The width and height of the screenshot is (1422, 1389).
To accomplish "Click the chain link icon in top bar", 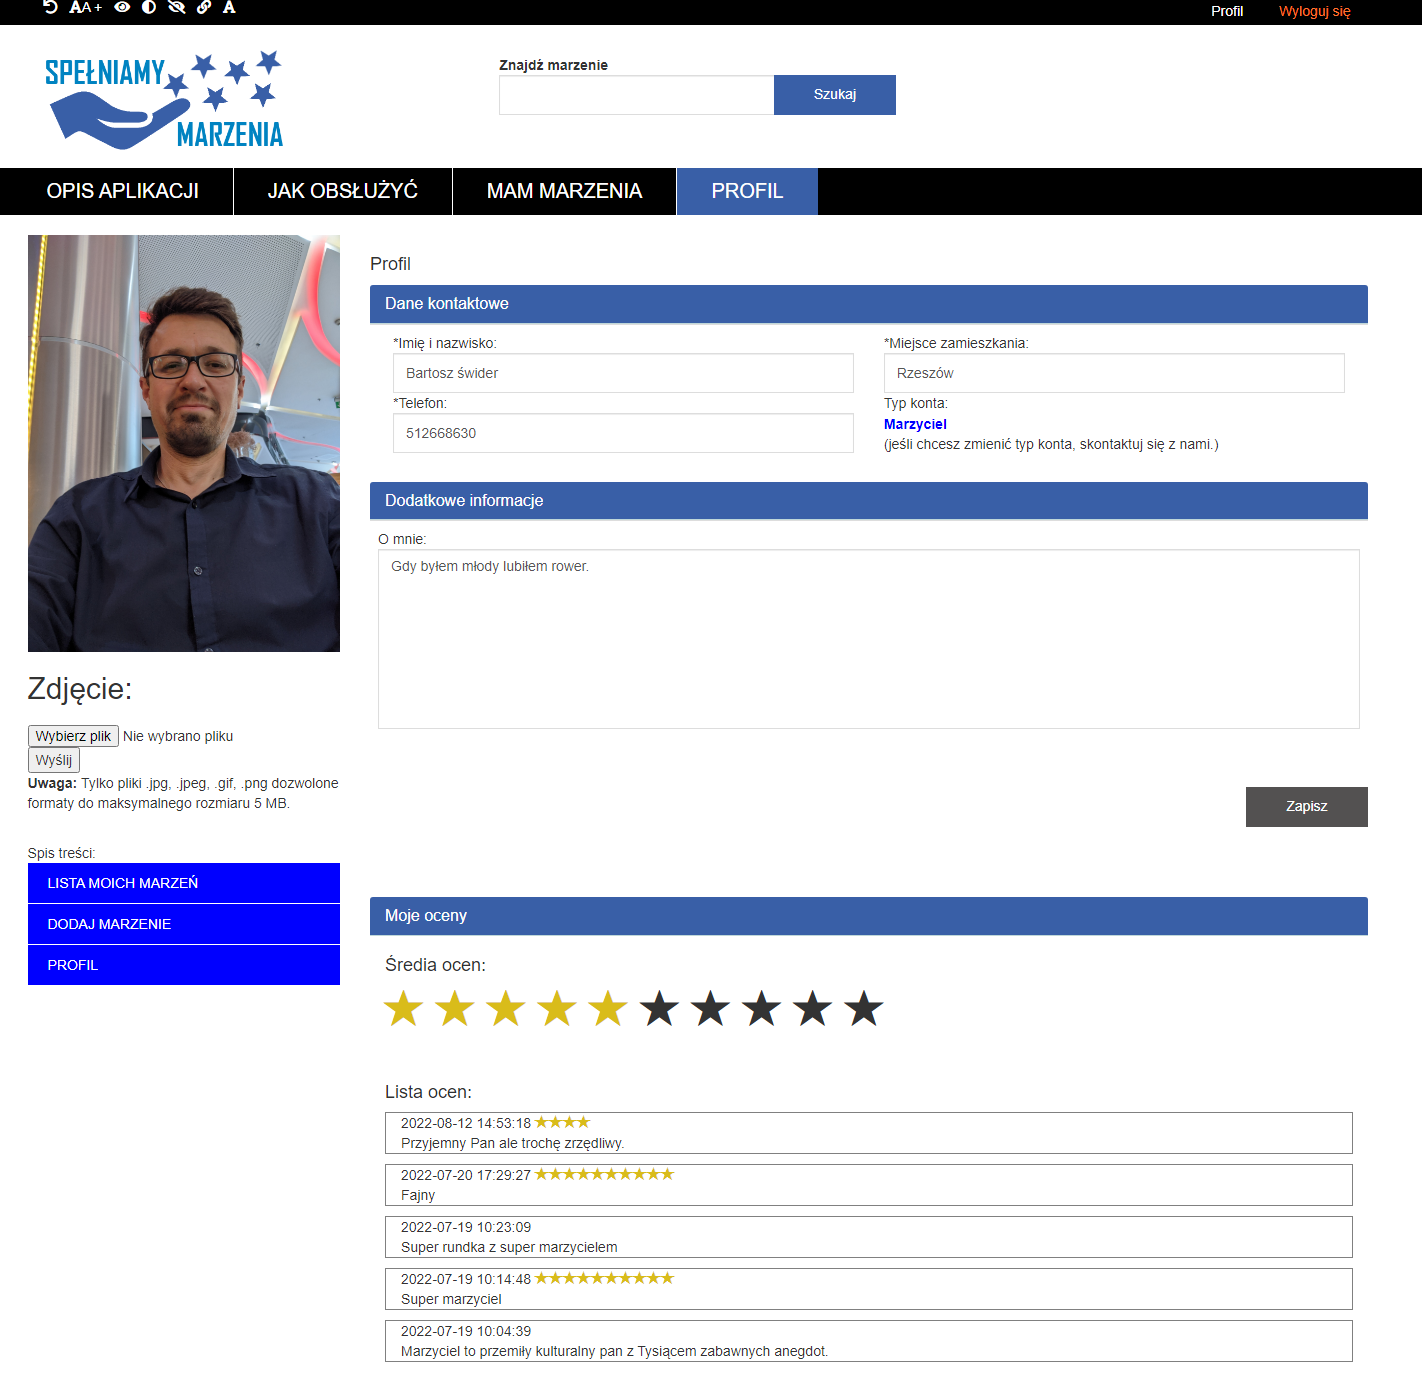I will pos(204,7).
